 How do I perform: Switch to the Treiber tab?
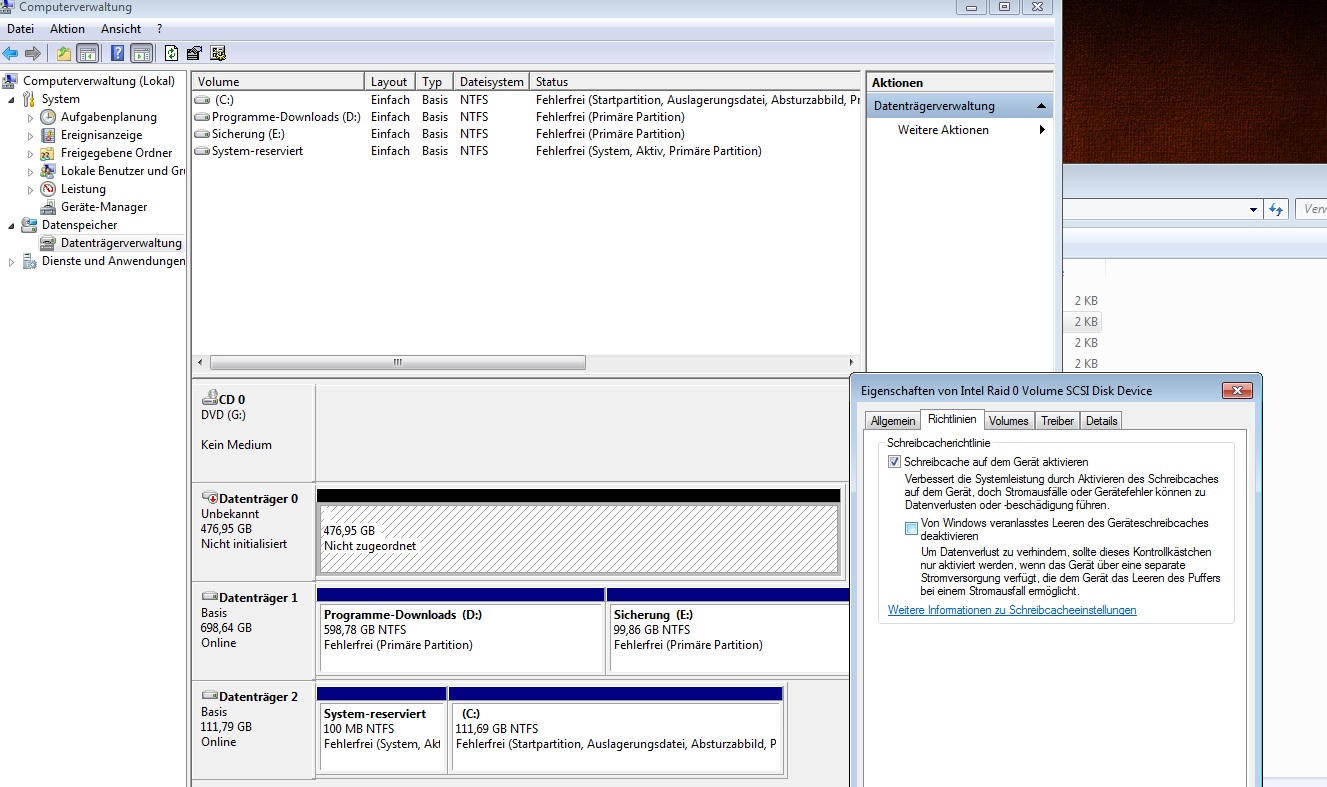point(1057,421)
